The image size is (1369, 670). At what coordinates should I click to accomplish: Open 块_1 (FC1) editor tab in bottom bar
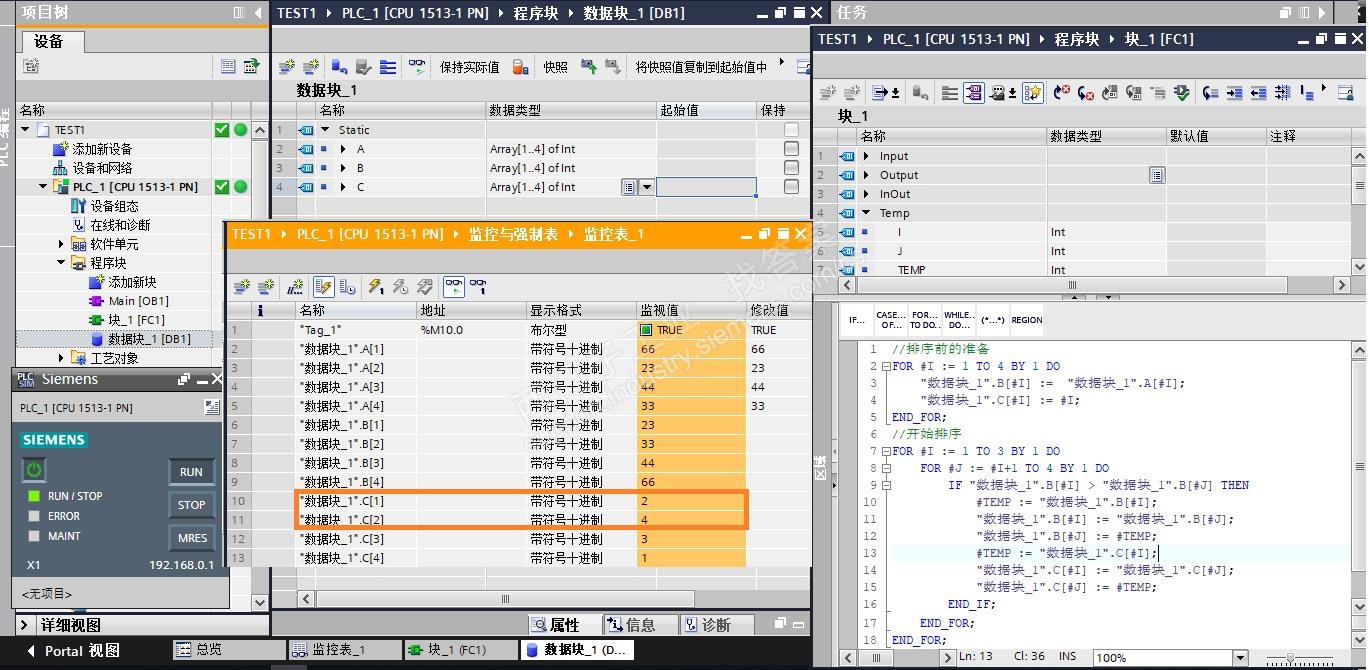pos(459,650)
